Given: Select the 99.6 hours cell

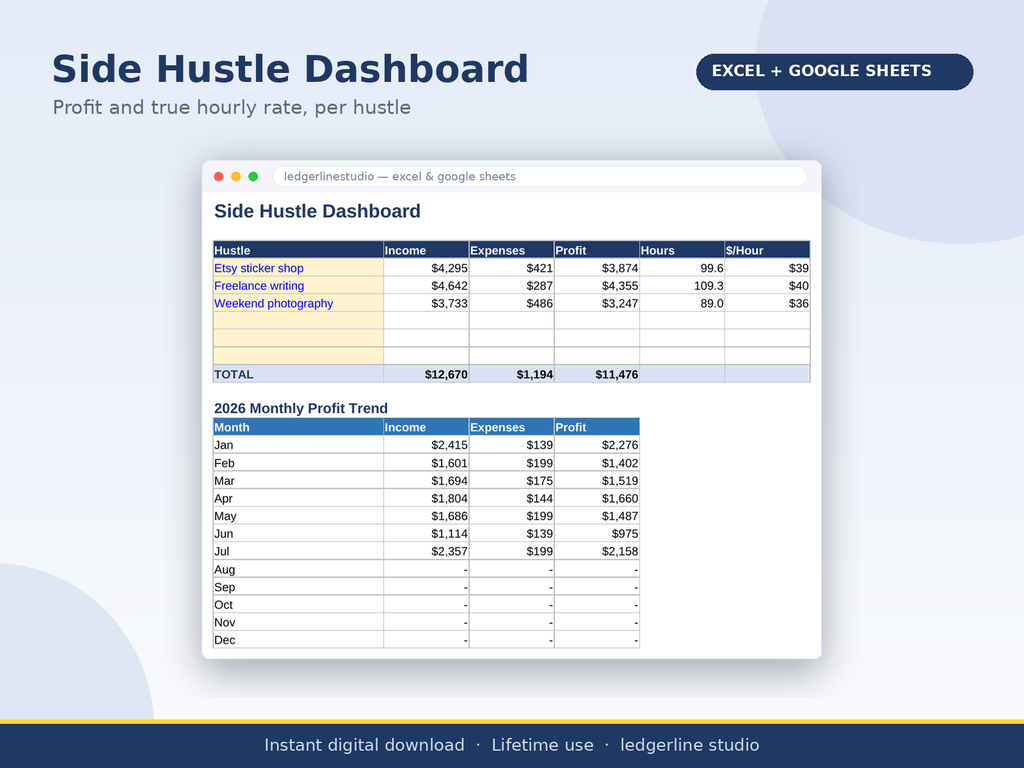Looking at the screenshot, I should coord(682,268).
